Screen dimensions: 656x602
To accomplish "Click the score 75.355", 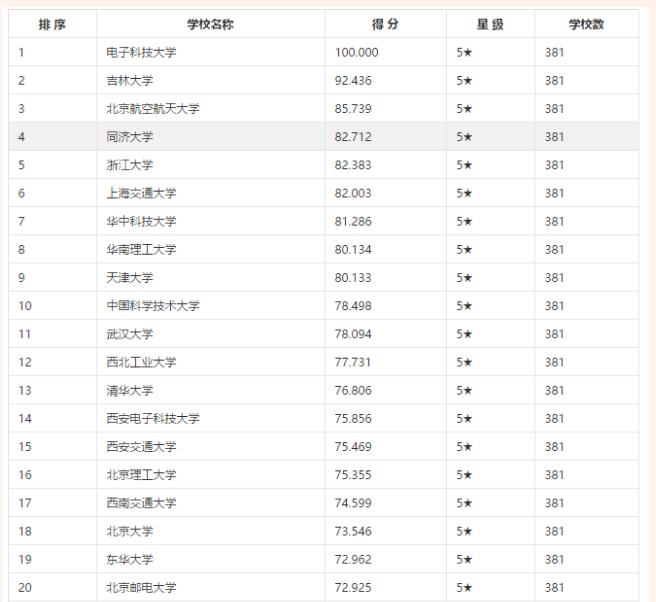I will 353,475.
